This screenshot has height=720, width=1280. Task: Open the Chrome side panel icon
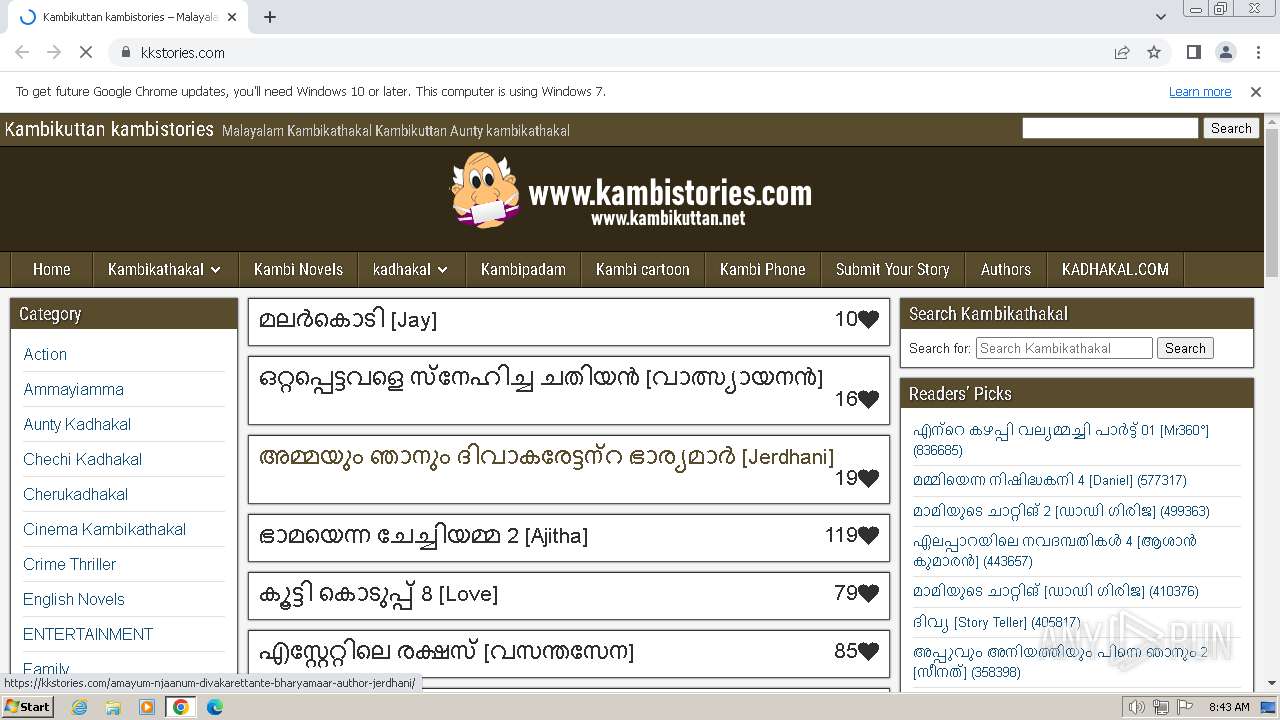(x=1193, y=52)
